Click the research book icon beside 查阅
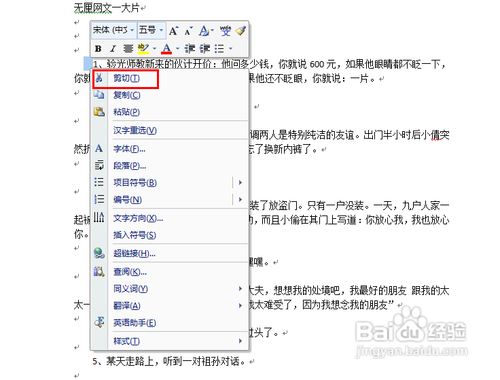500x380 pixels. (x=99, y=272)
